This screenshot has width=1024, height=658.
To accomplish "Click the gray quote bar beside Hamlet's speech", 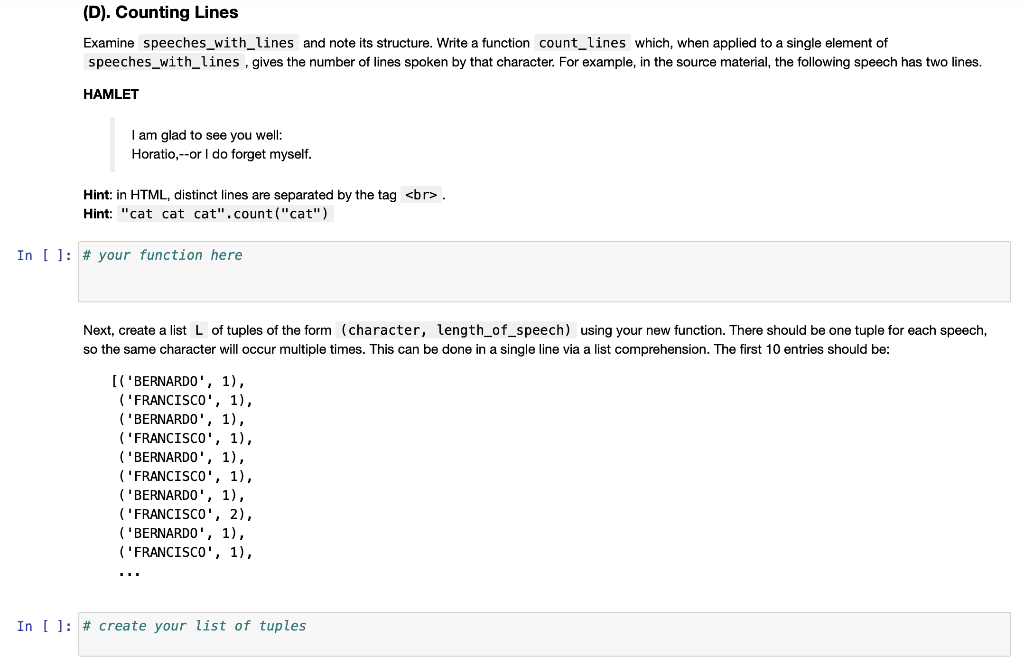I will point(113,143).
